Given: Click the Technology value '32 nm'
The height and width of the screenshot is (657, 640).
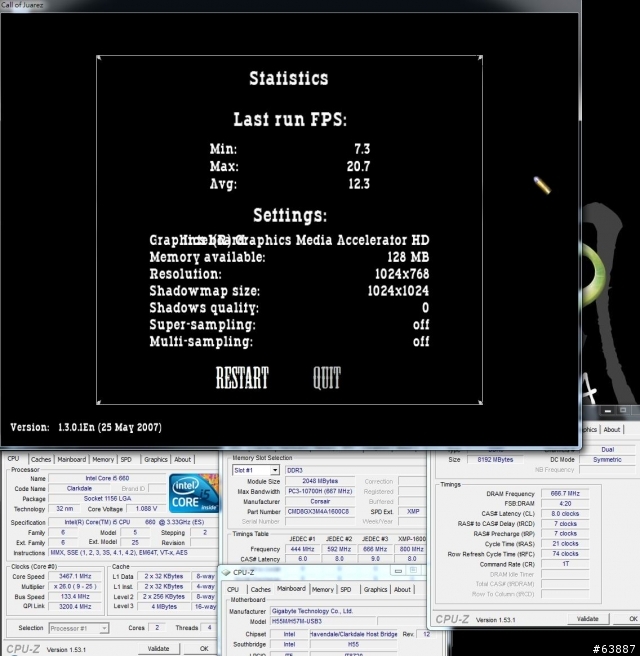Looking at the screenshot, I should pyautogui.click(x=65, y=509).
